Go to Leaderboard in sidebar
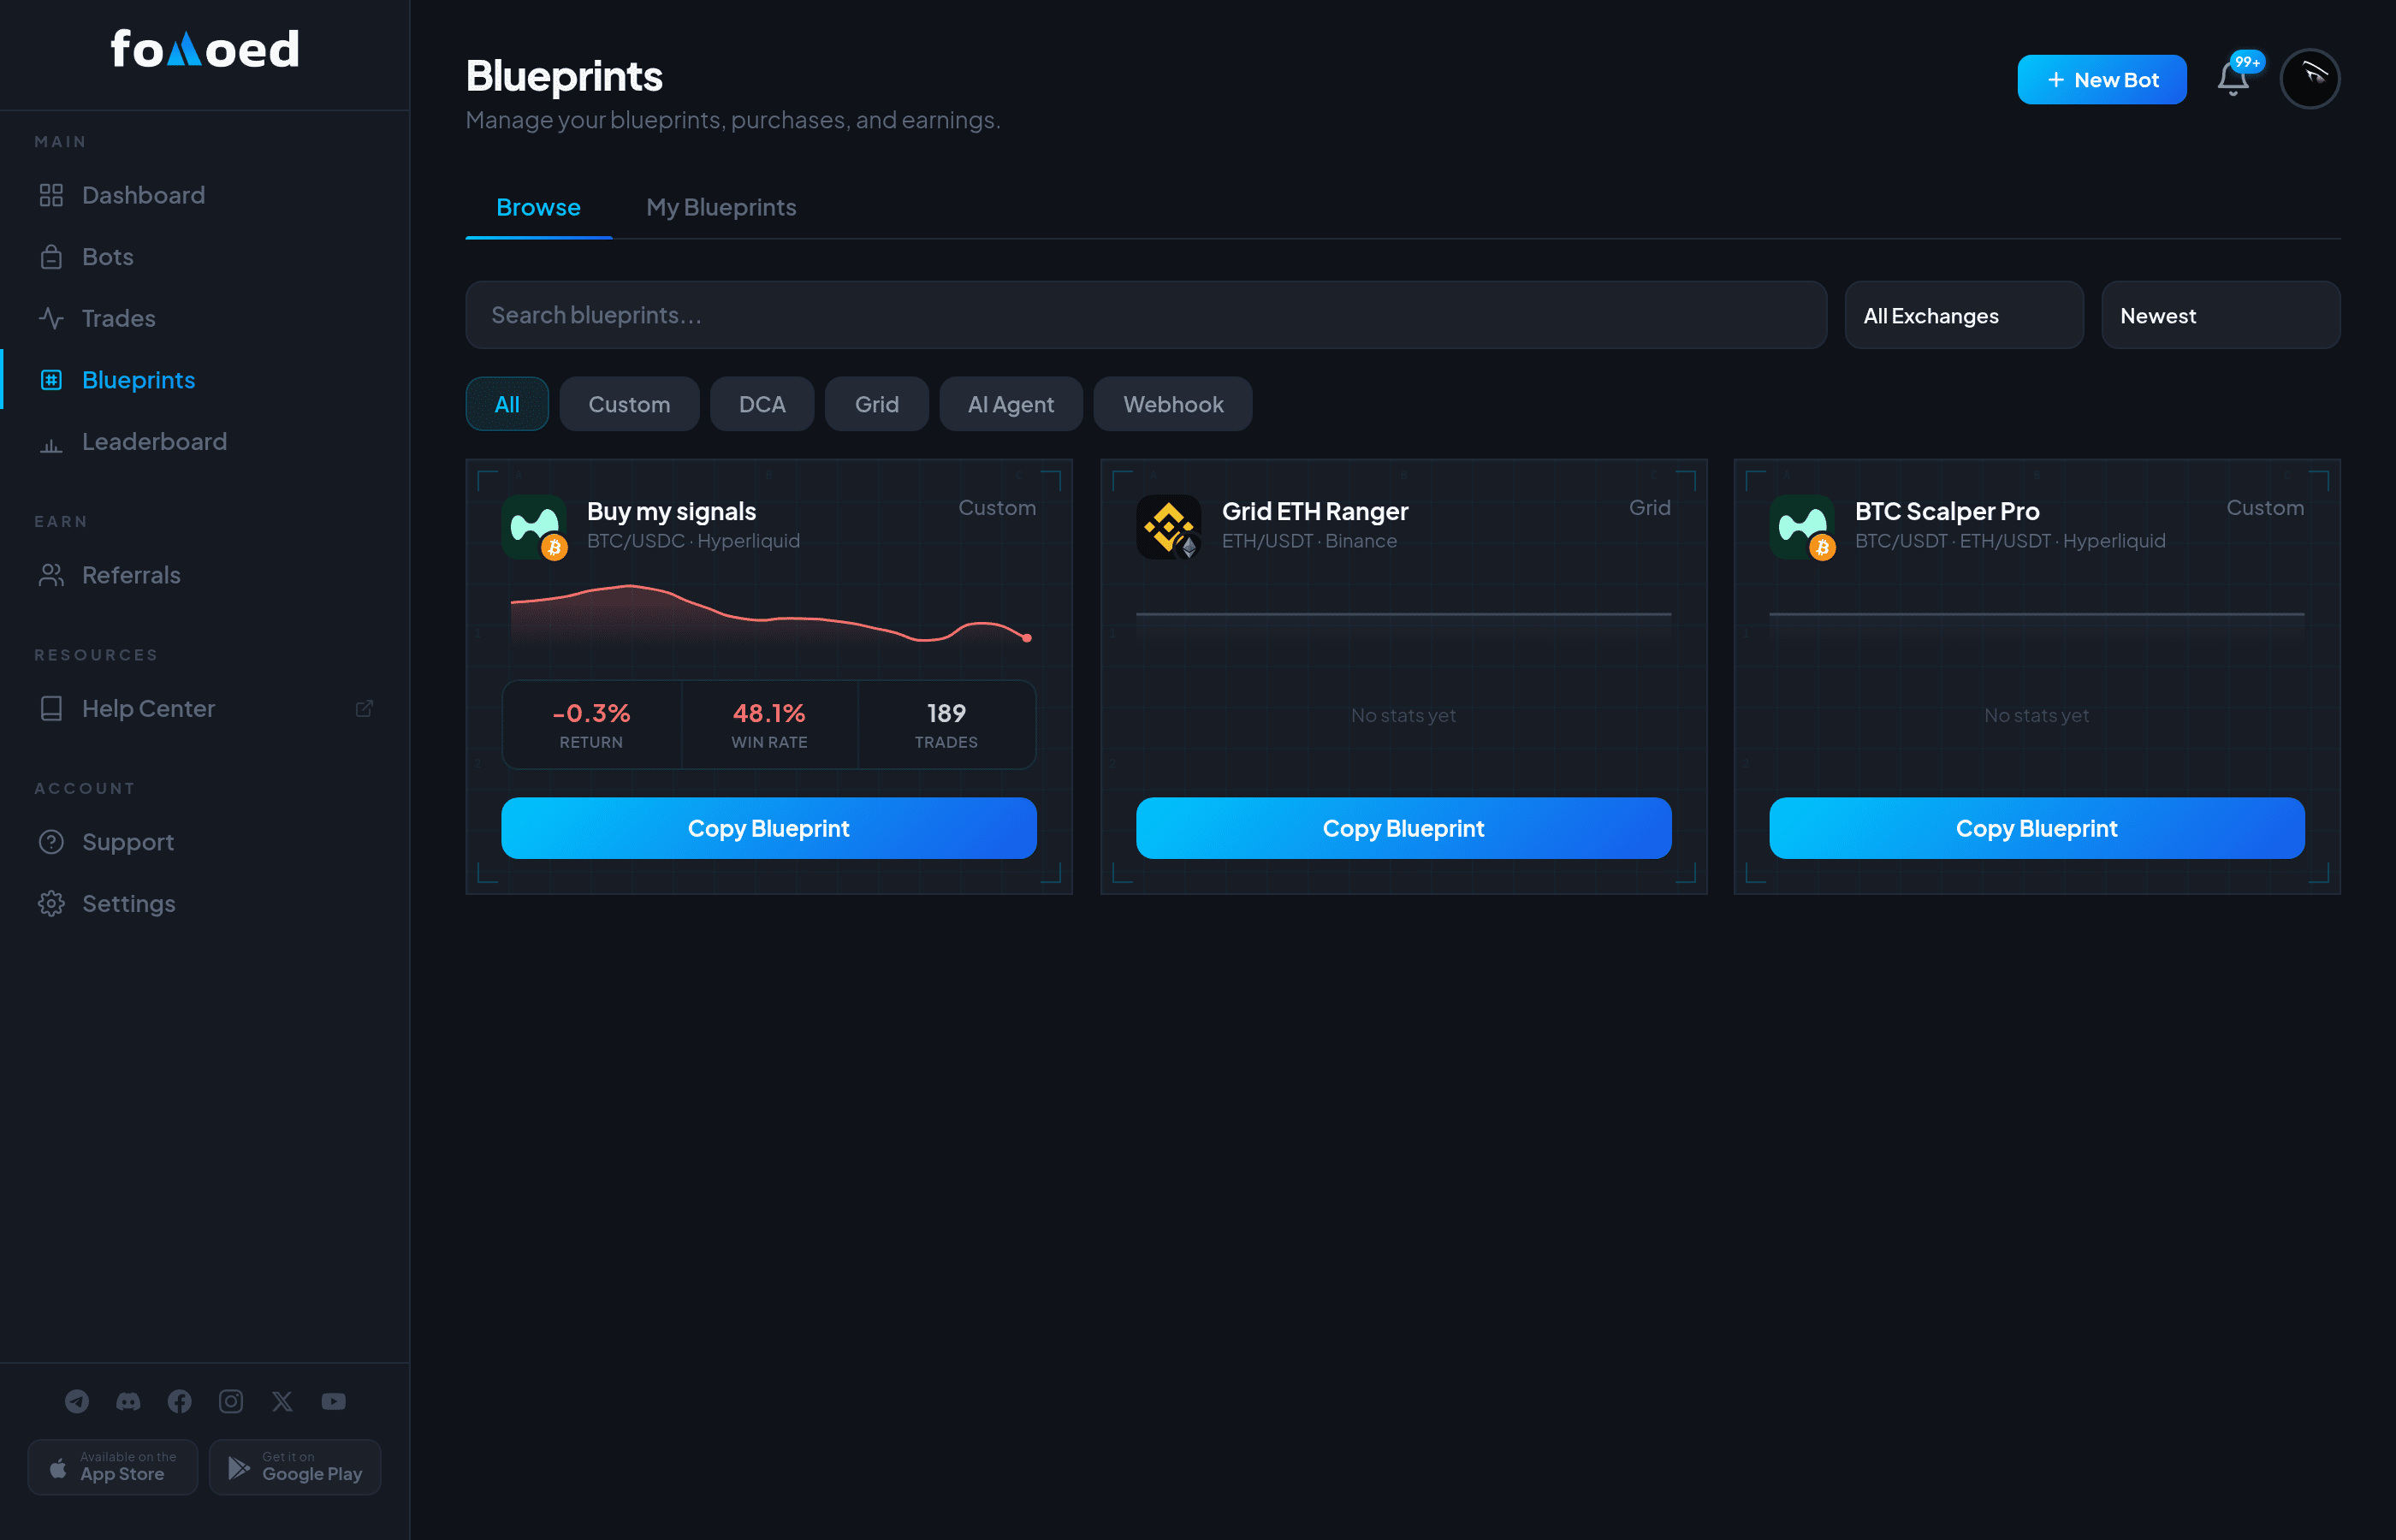Image resolution: width=2396 pixels, height=1540 pixels. point(204,442)
